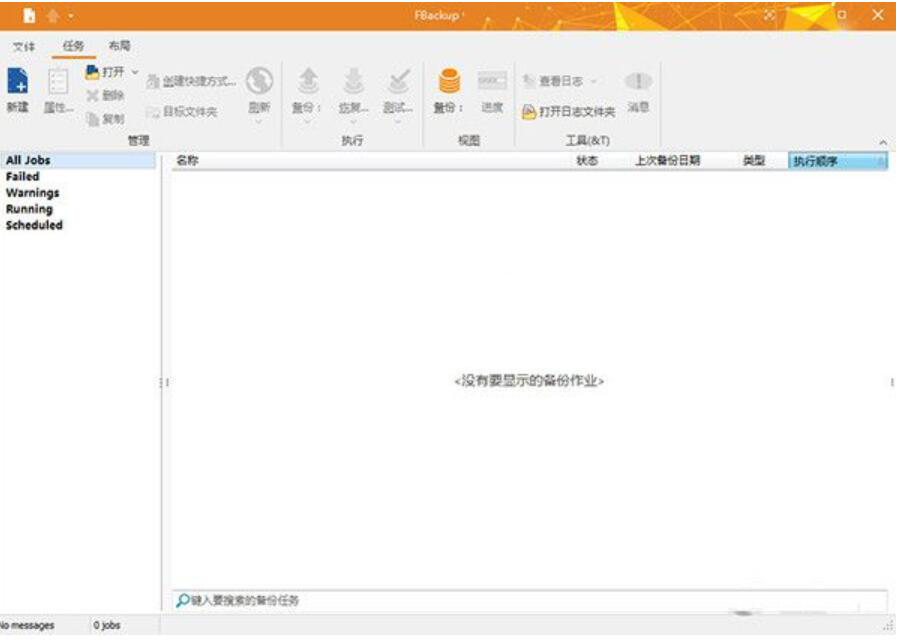Select the Failed jobs filter

click(23, 177)
